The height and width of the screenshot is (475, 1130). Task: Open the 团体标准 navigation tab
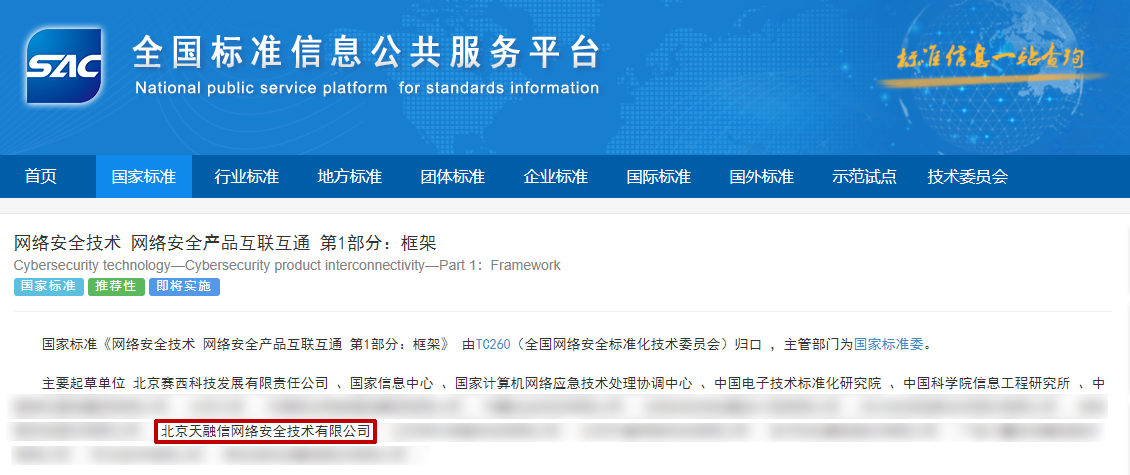452,177
